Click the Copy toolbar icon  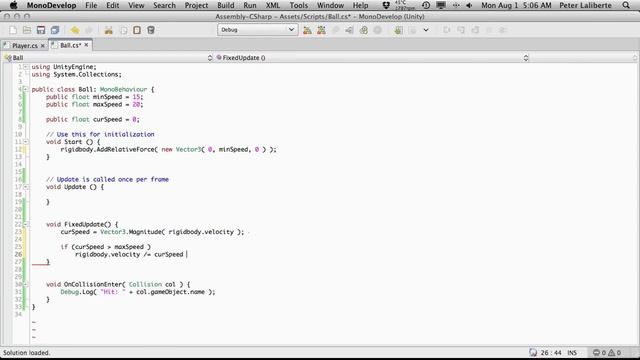pos(123,30)
